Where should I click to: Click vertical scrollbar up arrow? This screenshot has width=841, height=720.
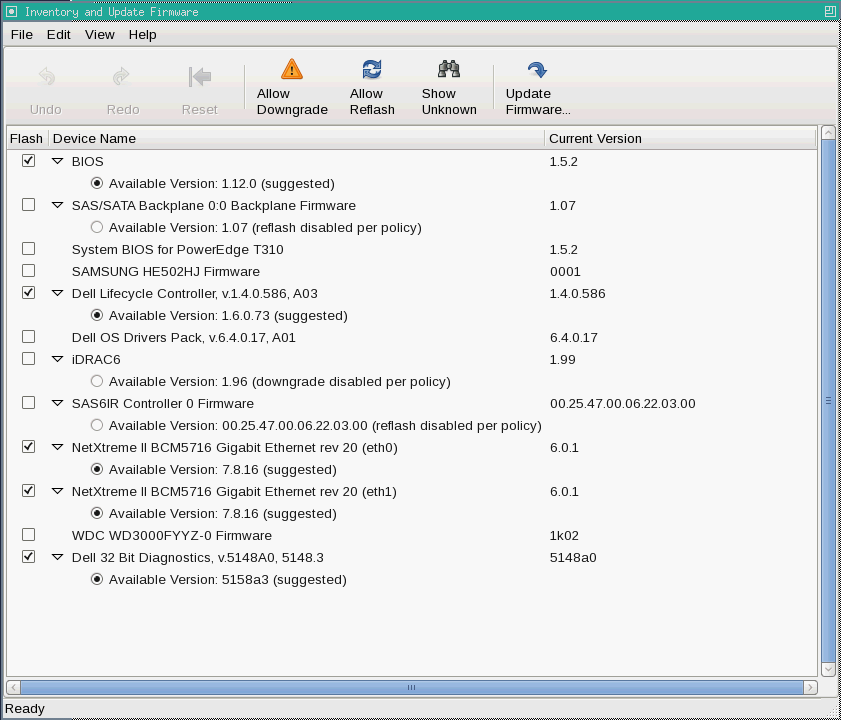[828, 133]
